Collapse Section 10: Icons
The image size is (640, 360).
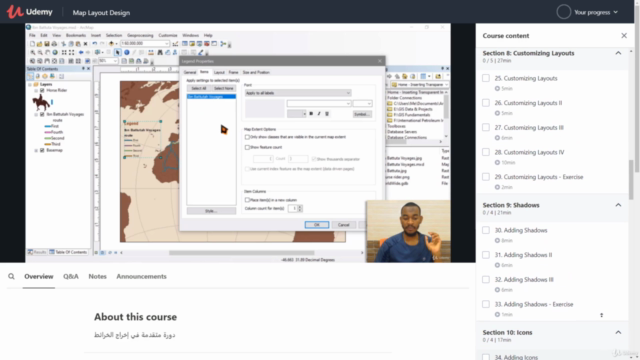[x=618, y=332]
